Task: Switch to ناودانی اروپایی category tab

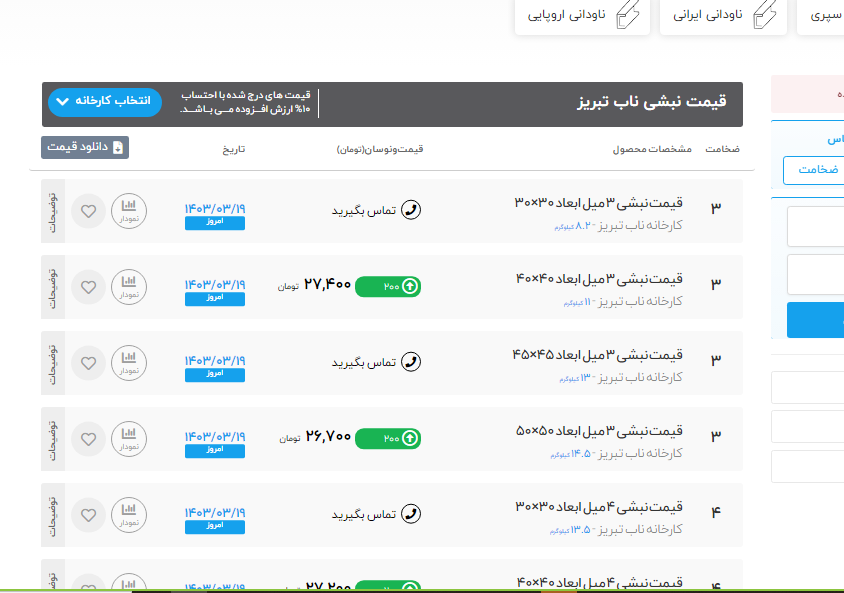Action: (x=582, y=16)
